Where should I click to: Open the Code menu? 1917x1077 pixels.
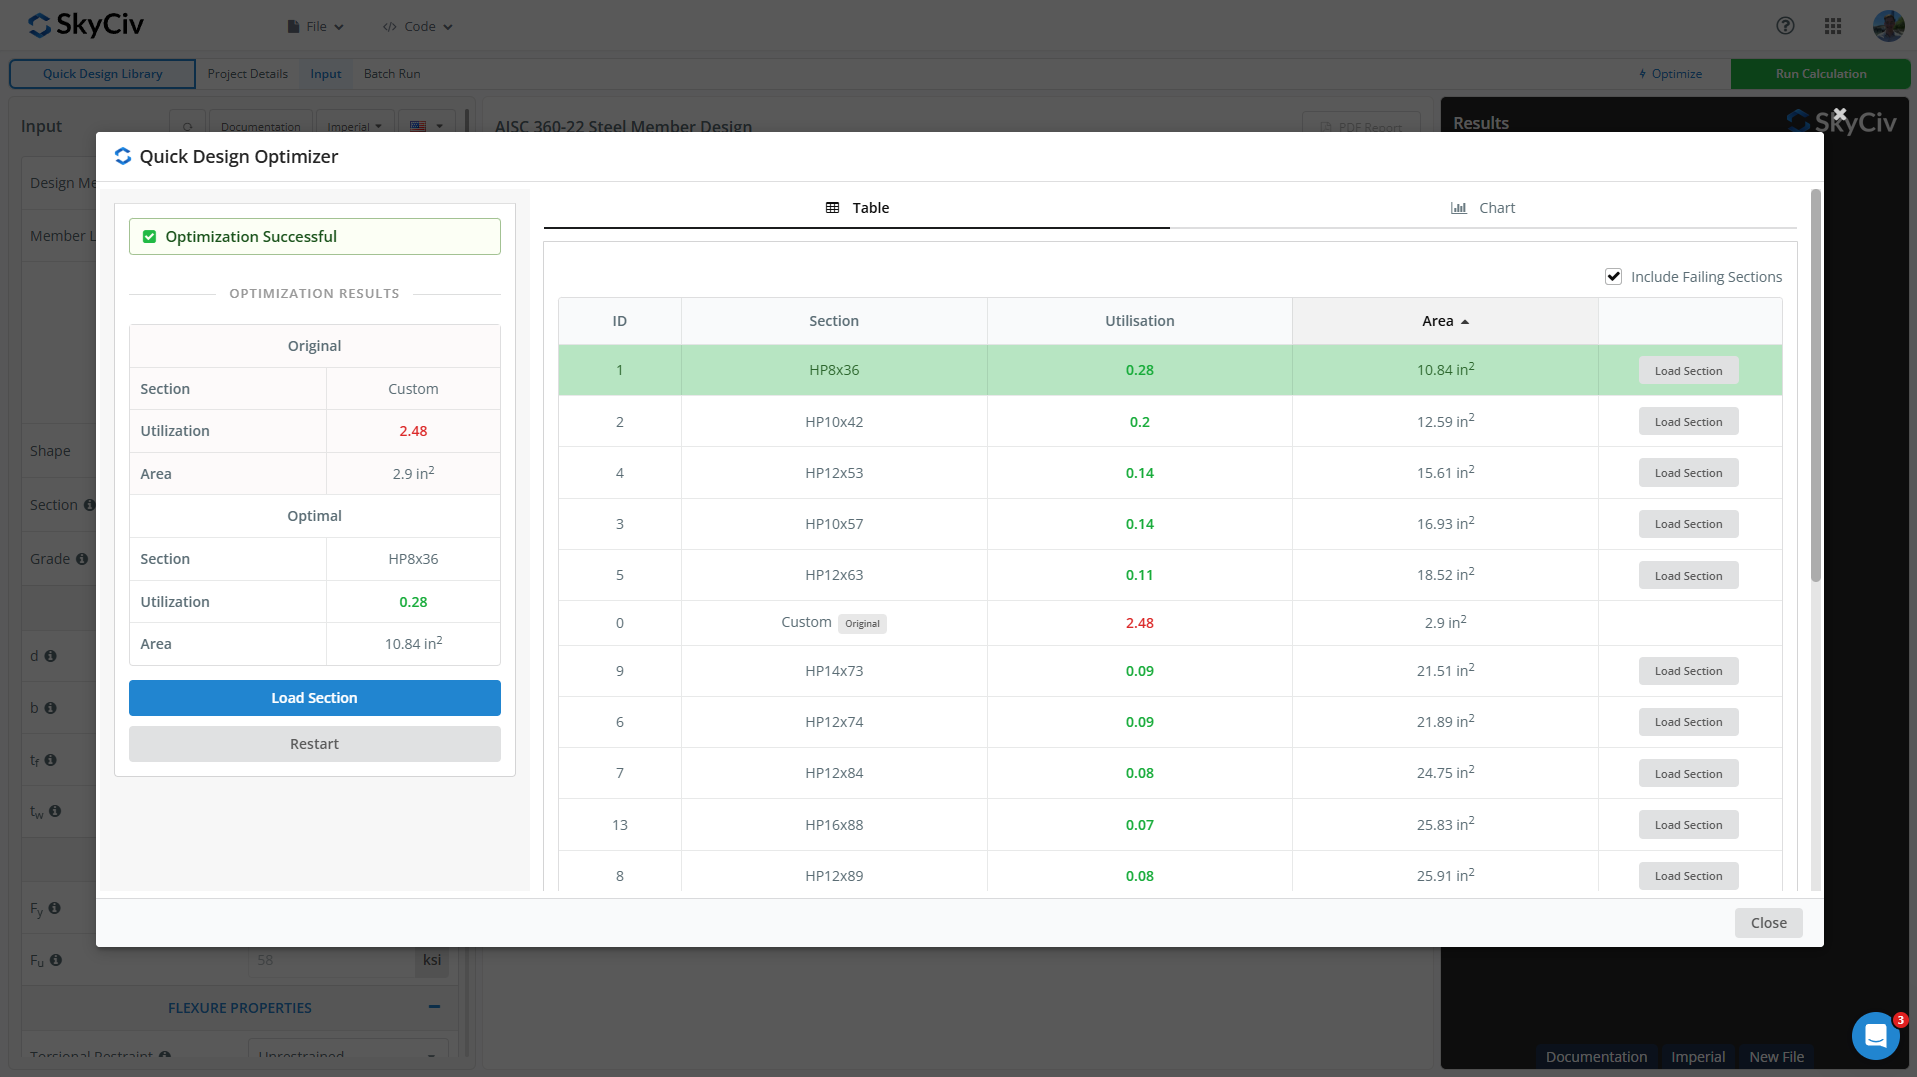tap(418, 27)
